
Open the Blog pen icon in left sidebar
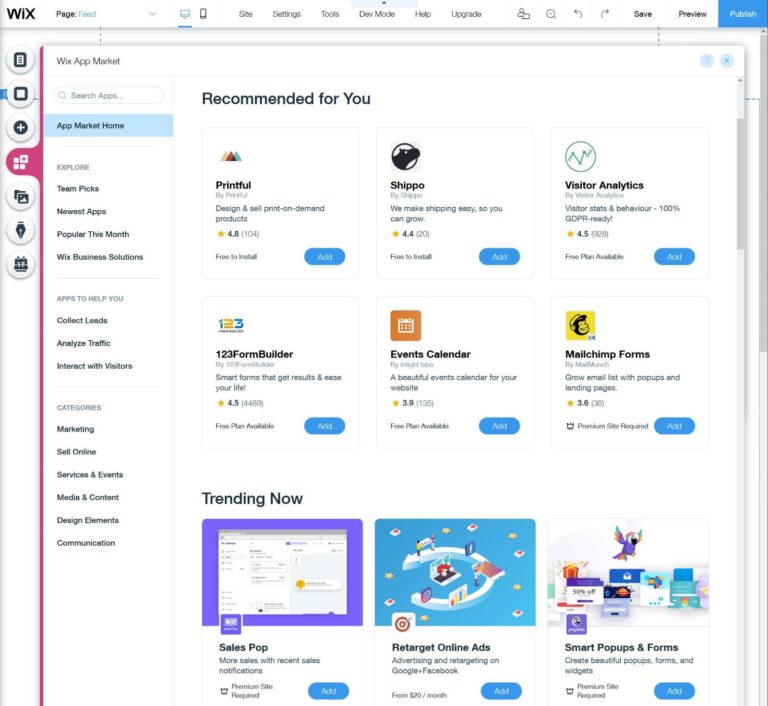click(20, 230)
